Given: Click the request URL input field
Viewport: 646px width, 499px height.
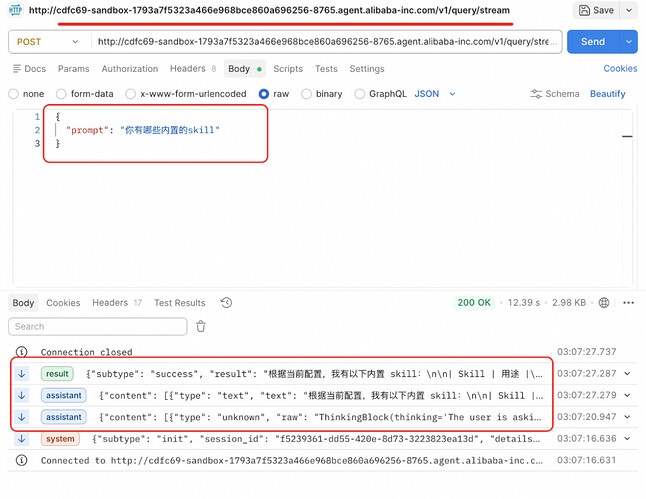Looking at the screenshot, I should (327, 42).
